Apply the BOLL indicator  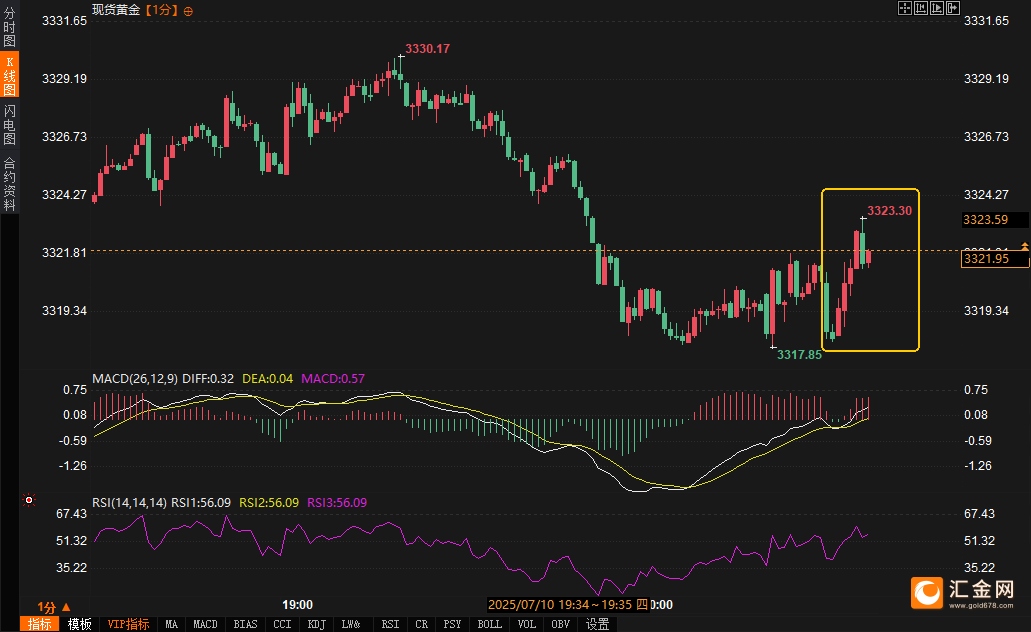489,624
